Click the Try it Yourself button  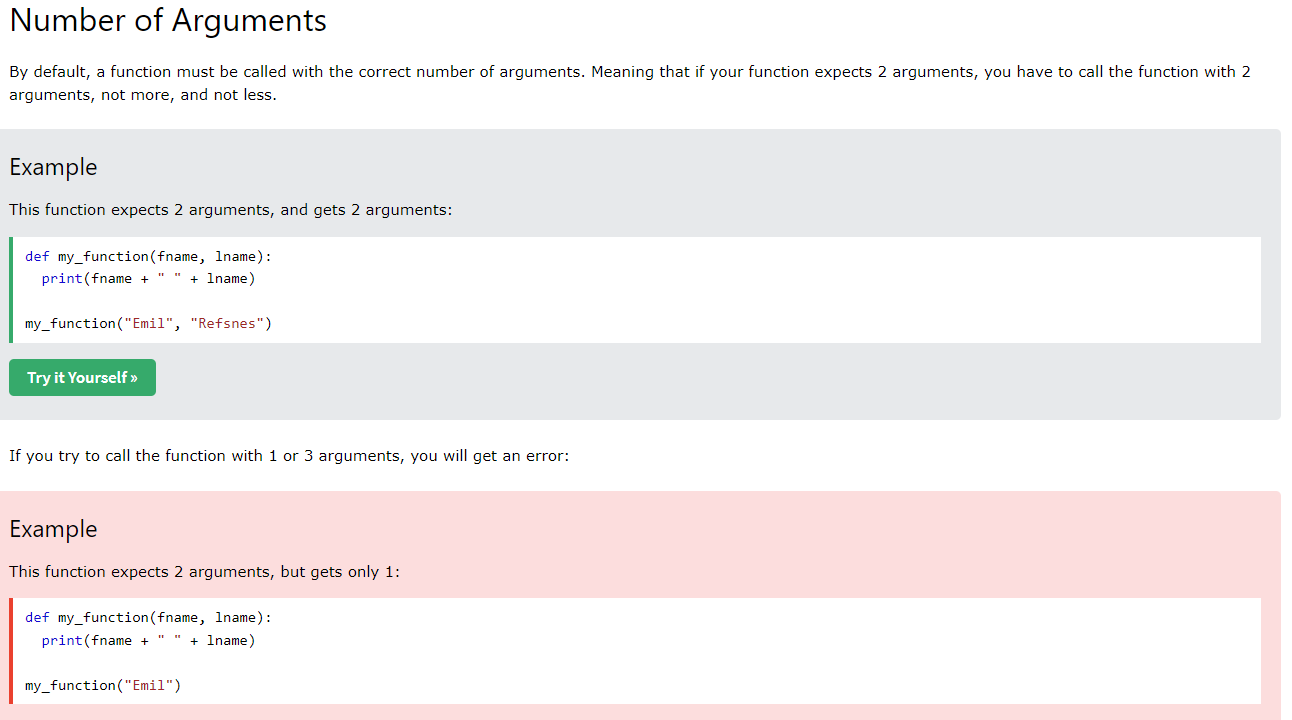[x=82, y=377]
